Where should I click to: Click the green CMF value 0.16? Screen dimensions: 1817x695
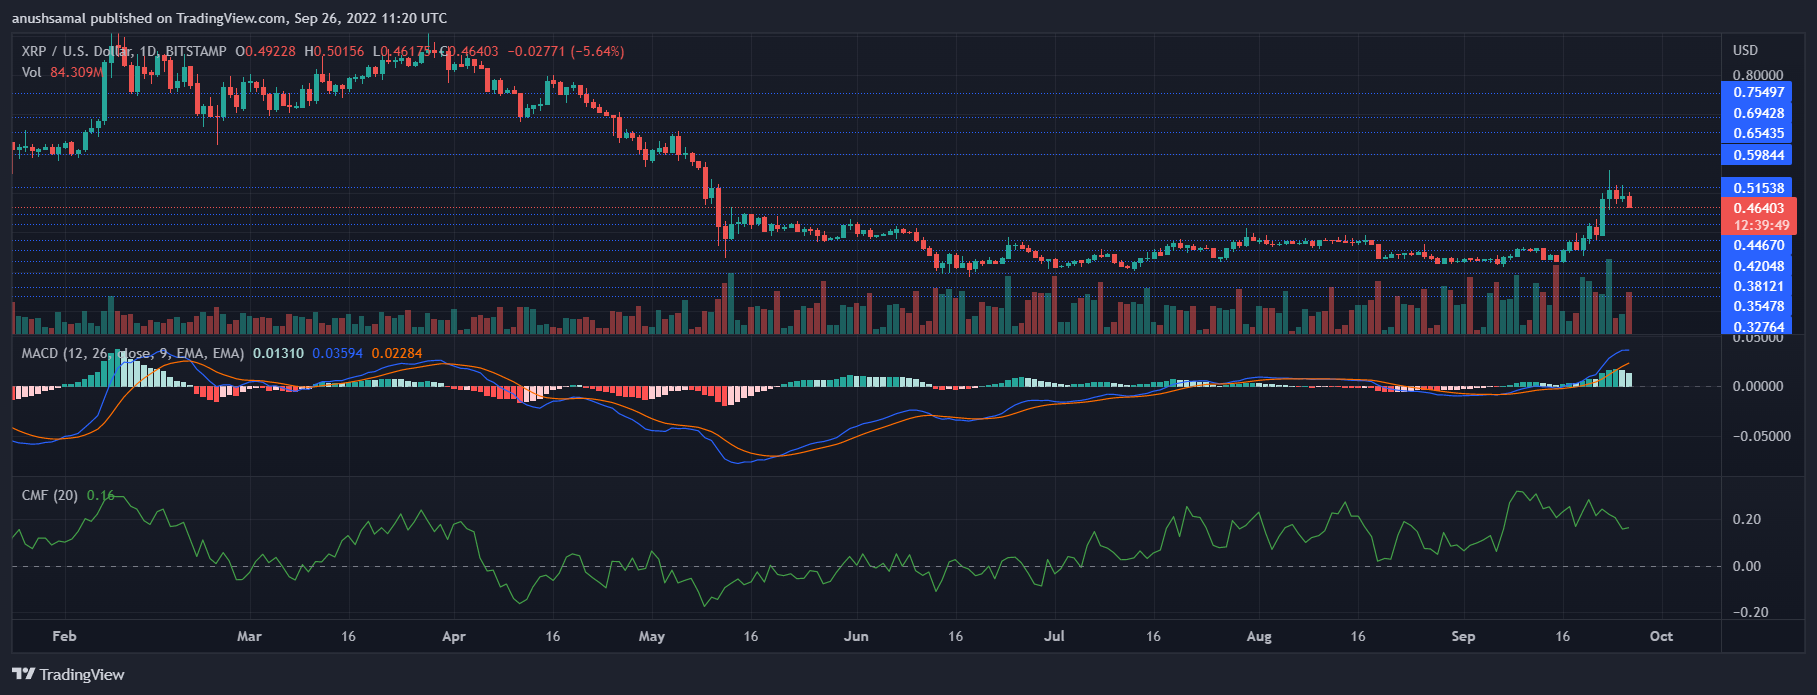tap(100, 495)
